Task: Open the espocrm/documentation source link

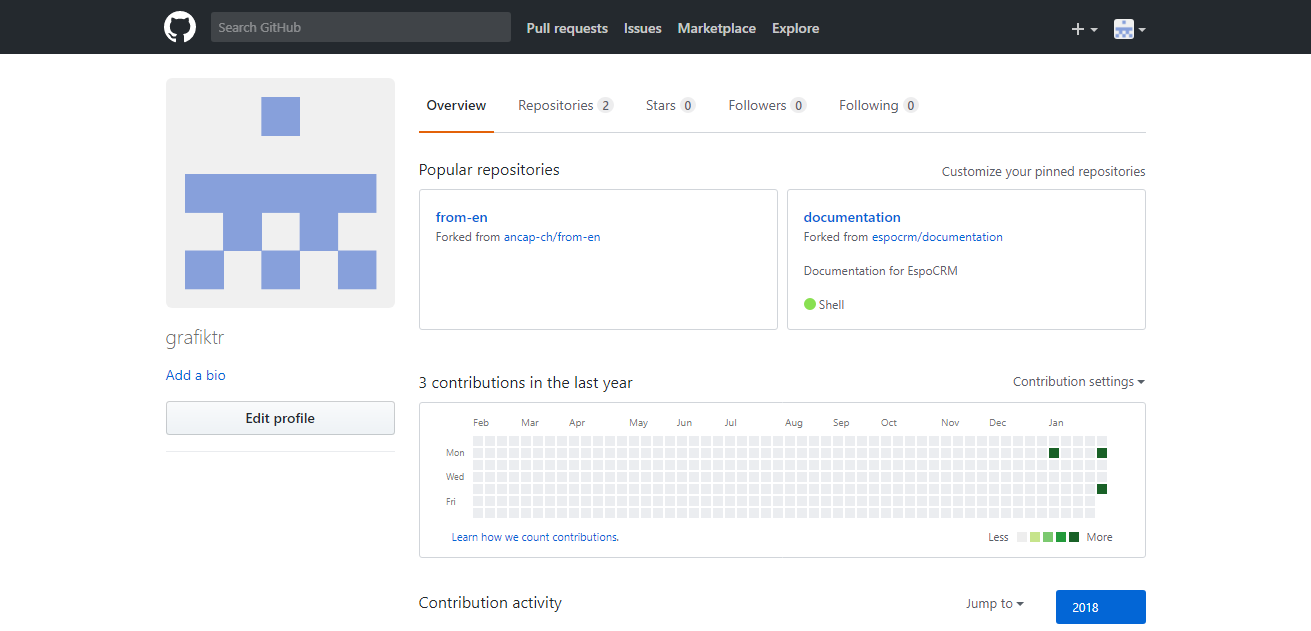Action: pos(937,237)
